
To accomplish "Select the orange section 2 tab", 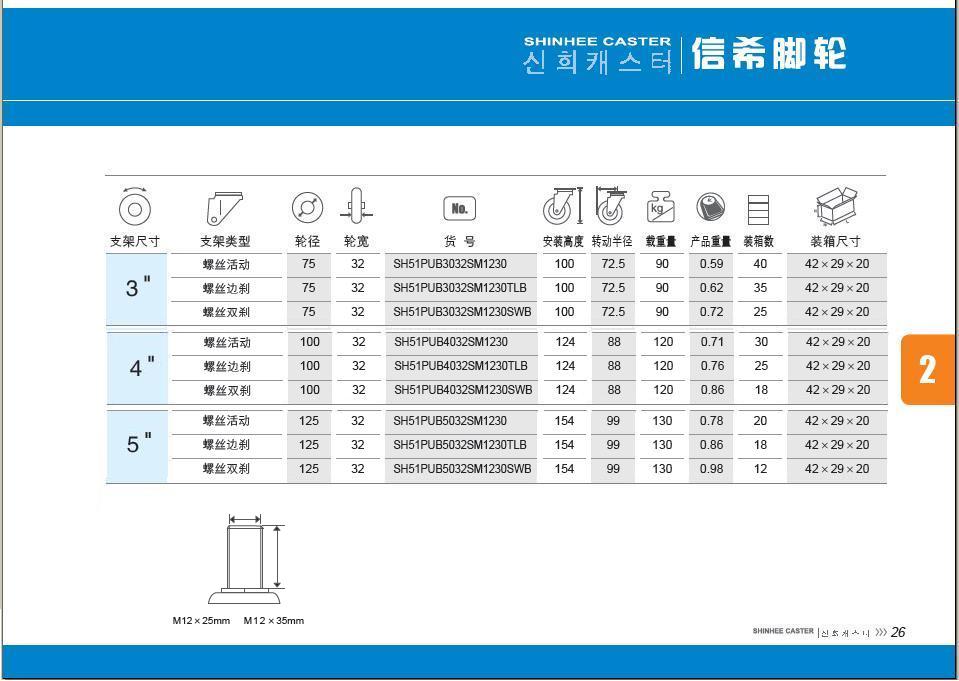I will (927, 369).
